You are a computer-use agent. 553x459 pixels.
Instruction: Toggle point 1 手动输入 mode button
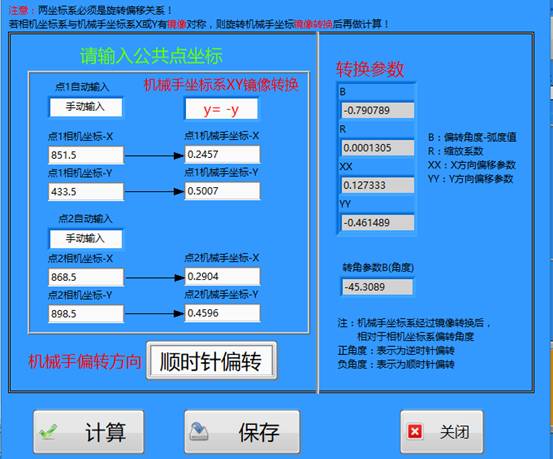[x=86, y=107]
